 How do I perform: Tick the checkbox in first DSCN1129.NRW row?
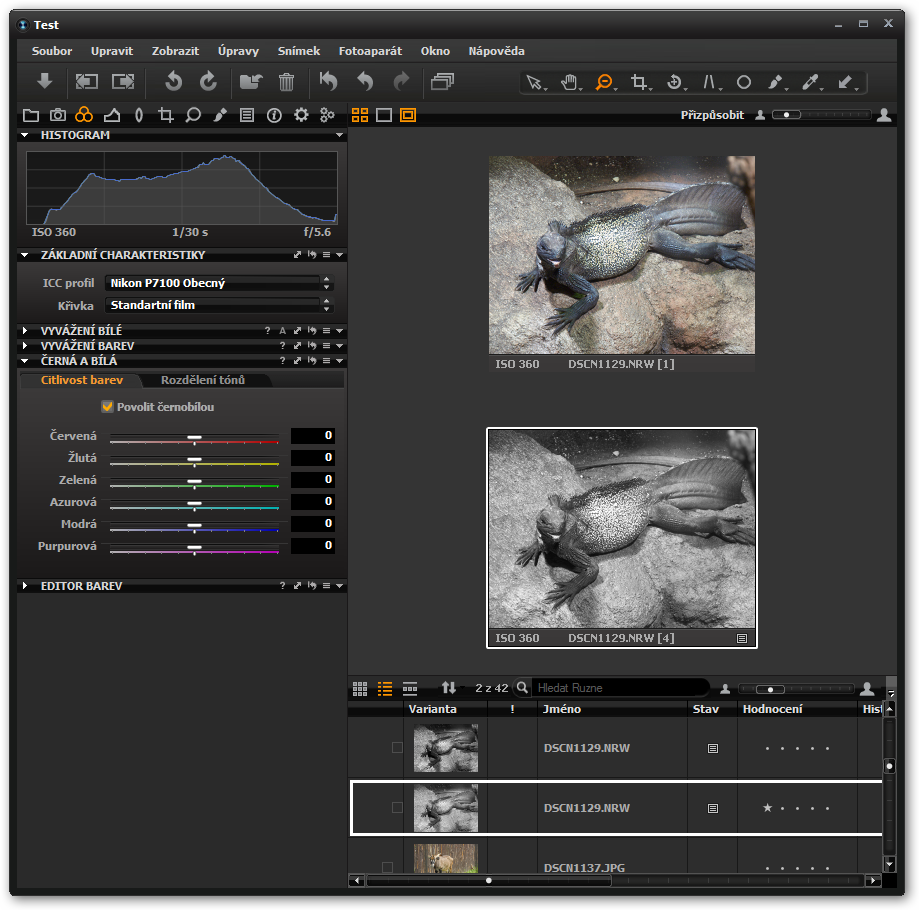[397, 748]
